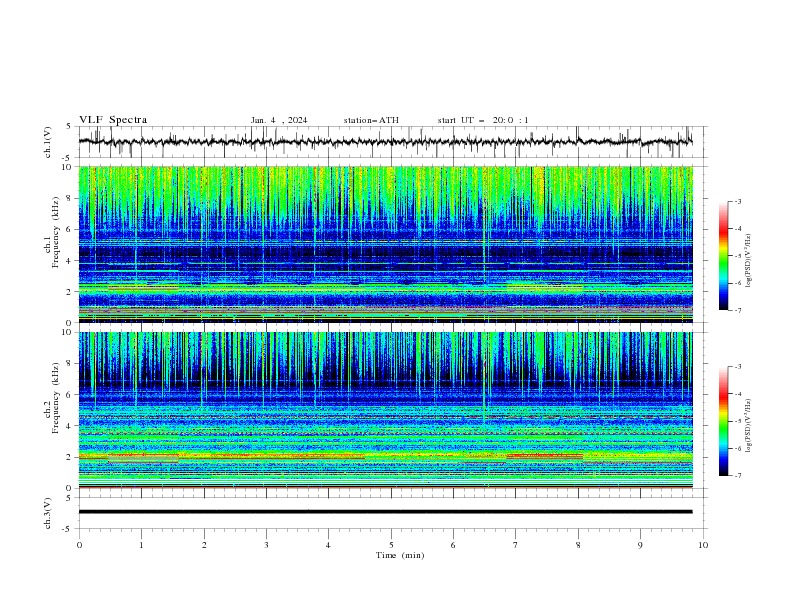Click the log(PSD) label of ch.2 color bar
This screenshot has width=792, height=612.
click(x=749, y=425)
